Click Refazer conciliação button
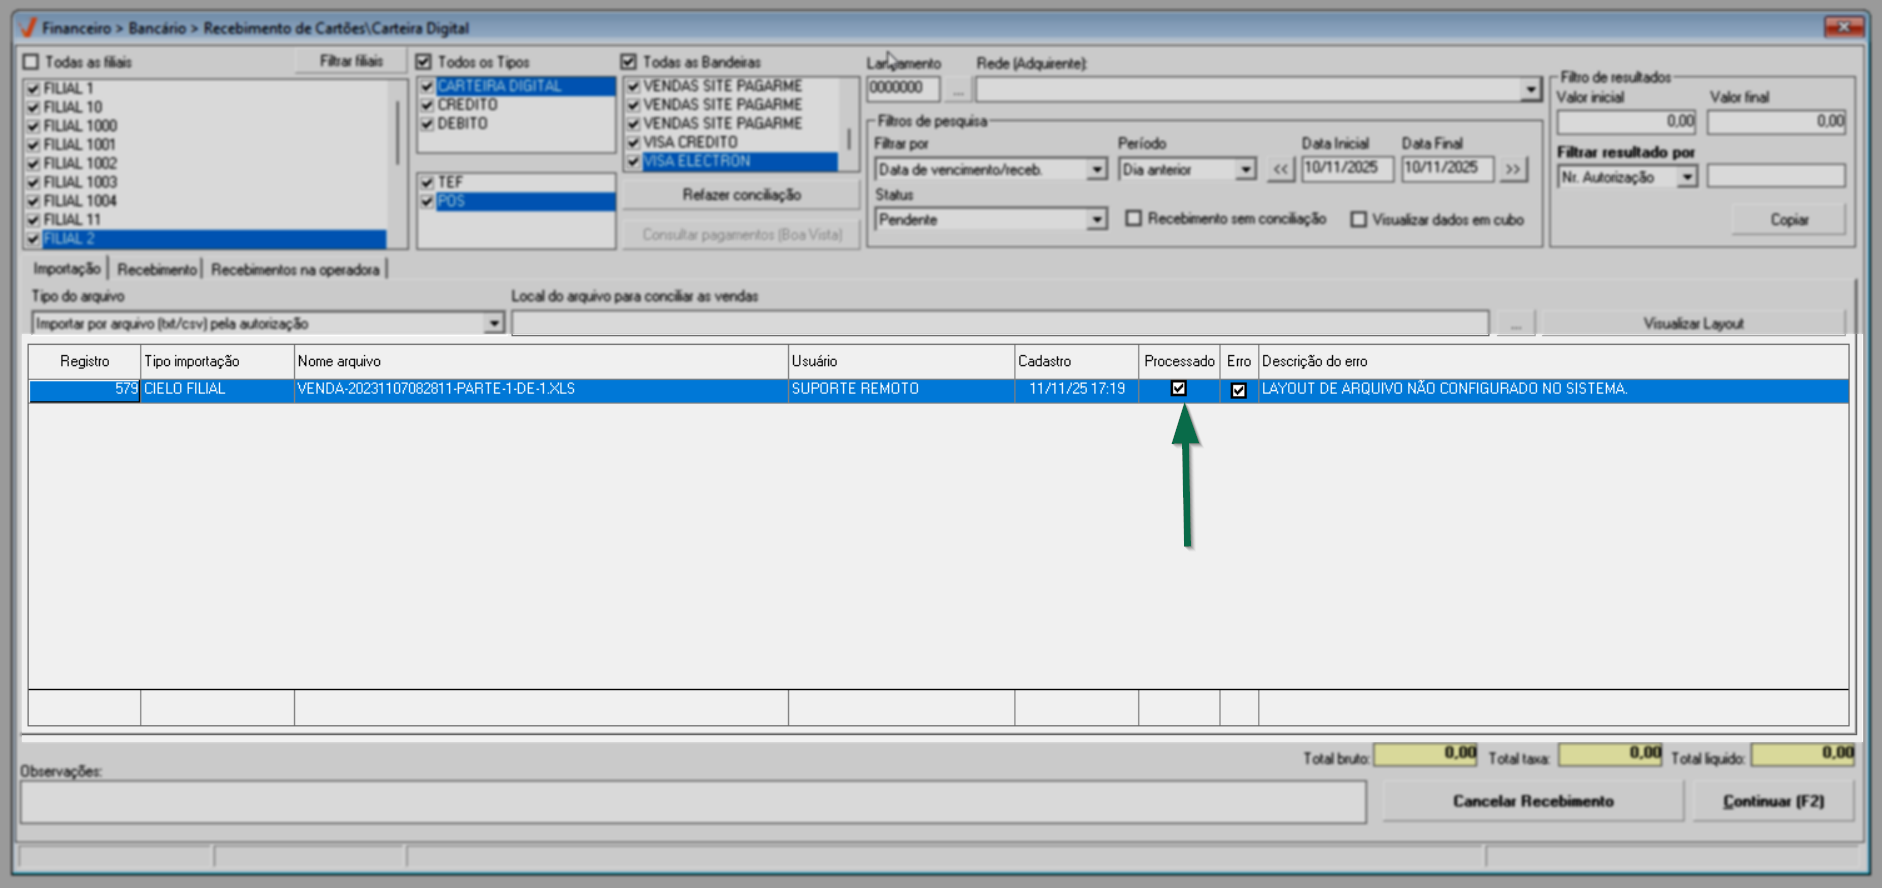The height and width of the screenshot is (888, 1882). point(741,195)
